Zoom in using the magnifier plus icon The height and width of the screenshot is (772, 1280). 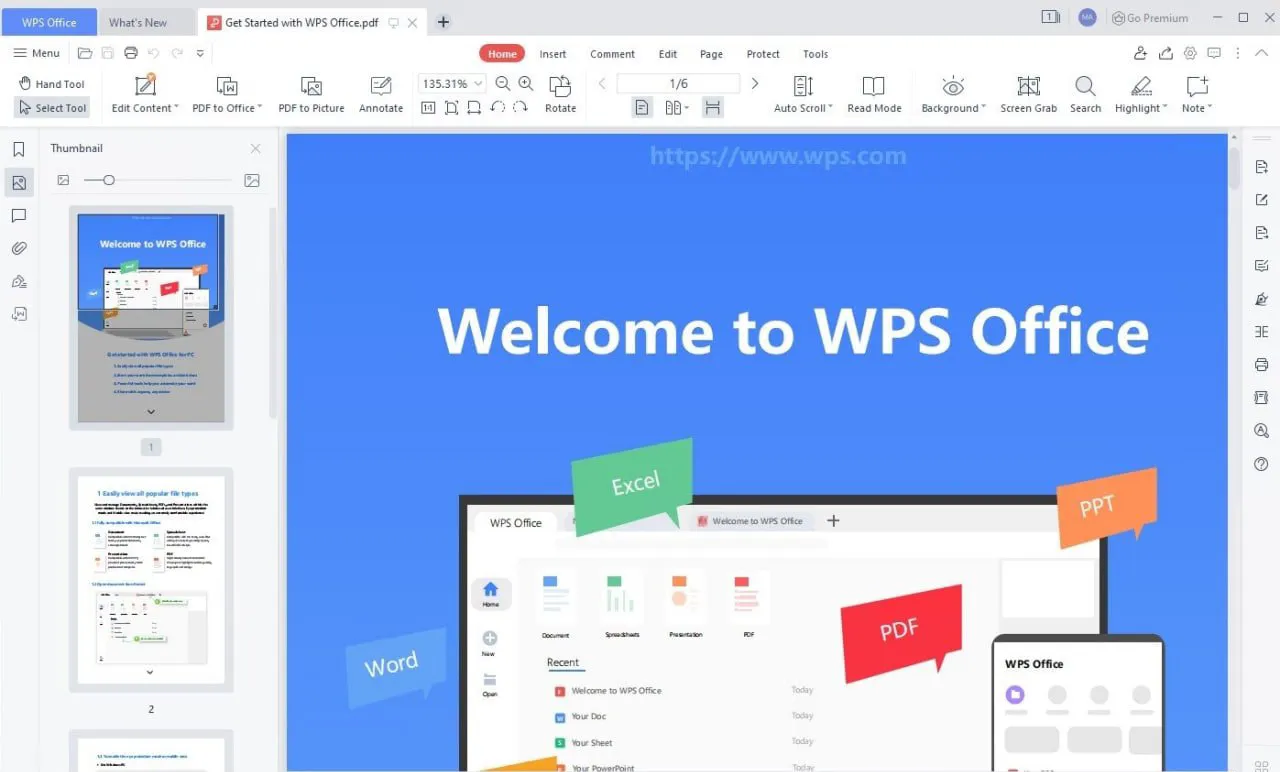coord(526,84)
